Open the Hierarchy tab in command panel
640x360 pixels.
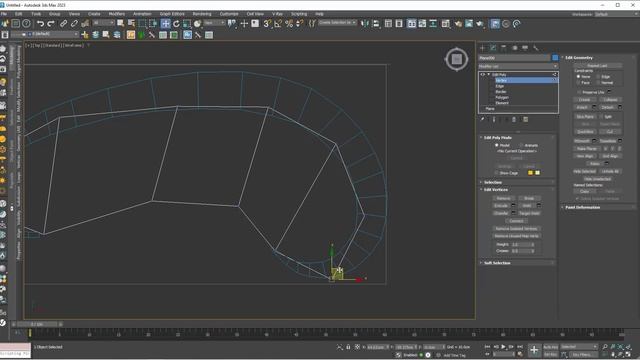click(504, 48)
